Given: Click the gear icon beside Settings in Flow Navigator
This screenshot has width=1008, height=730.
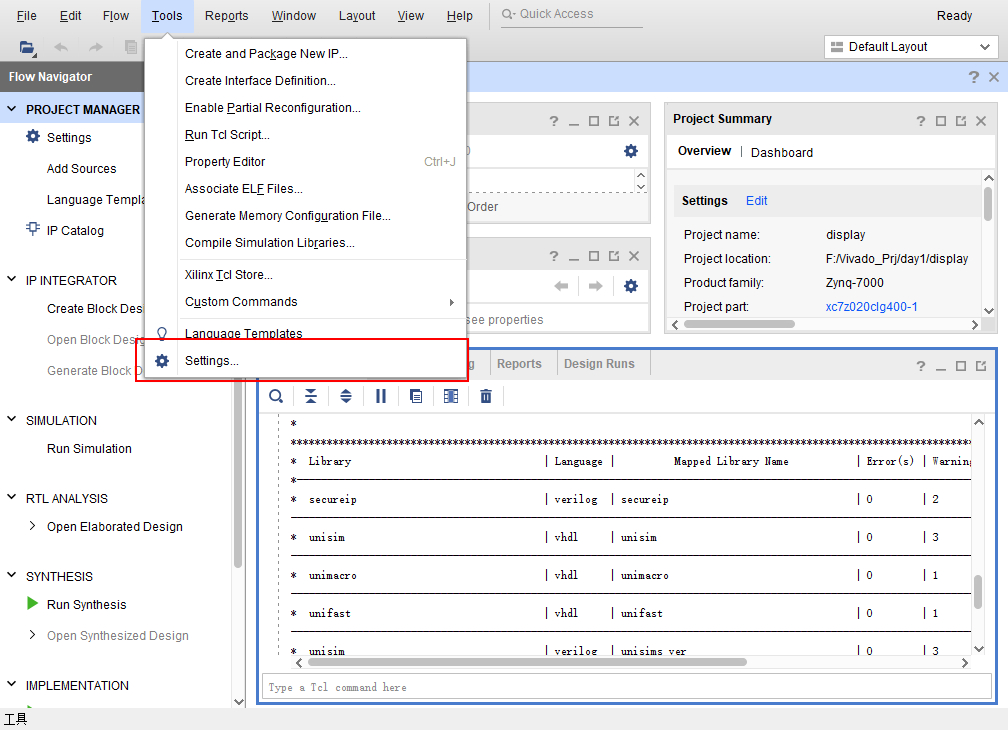Looking at the screenshot, I should point(33,136).
